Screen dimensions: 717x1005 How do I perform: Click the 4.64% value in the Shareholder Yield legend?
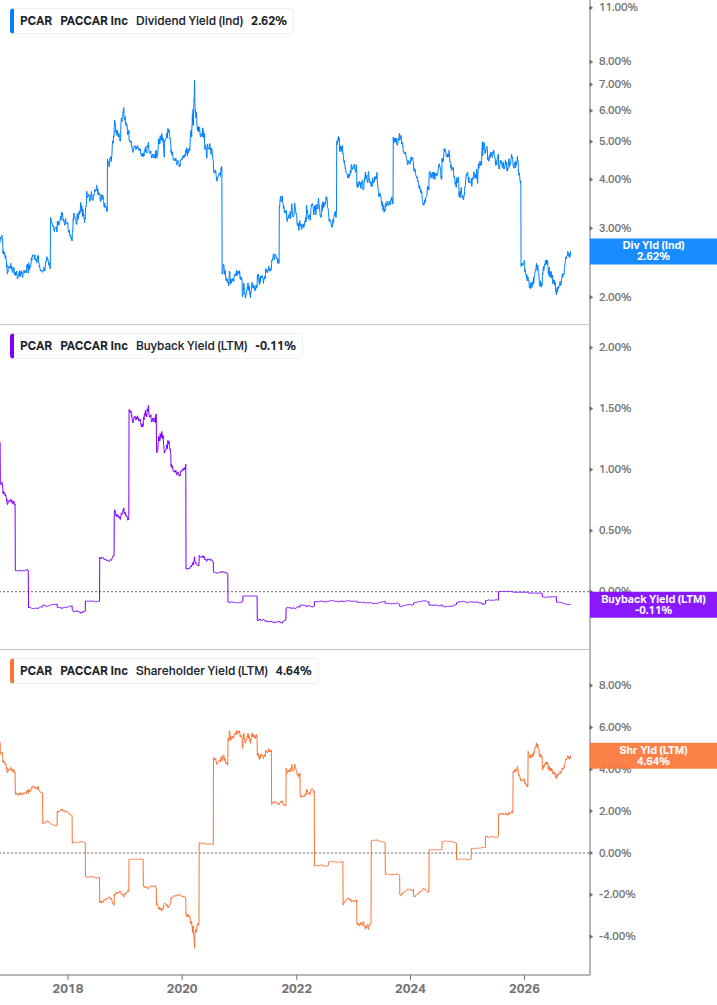click(x=293, y=671)
